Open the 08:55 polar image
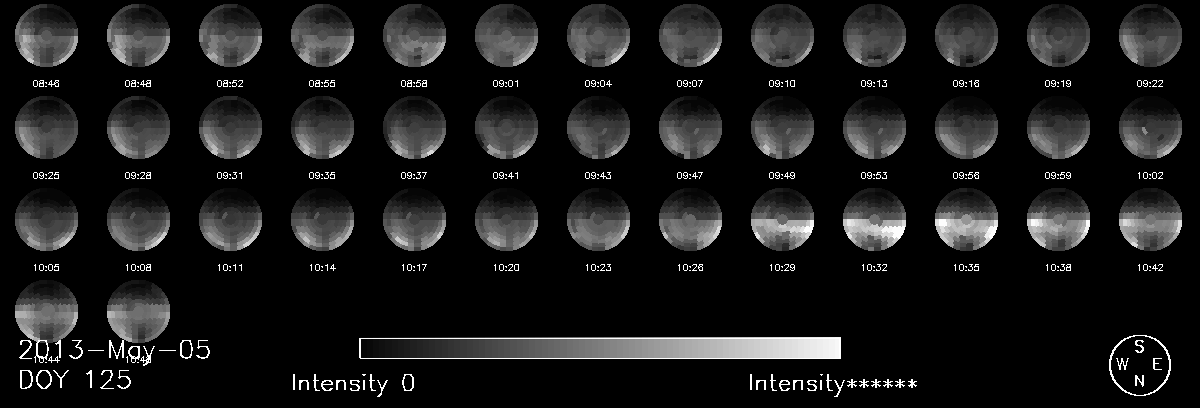Image resolution: width=1200 pixels, height=408 pixels. coord(323,36)
